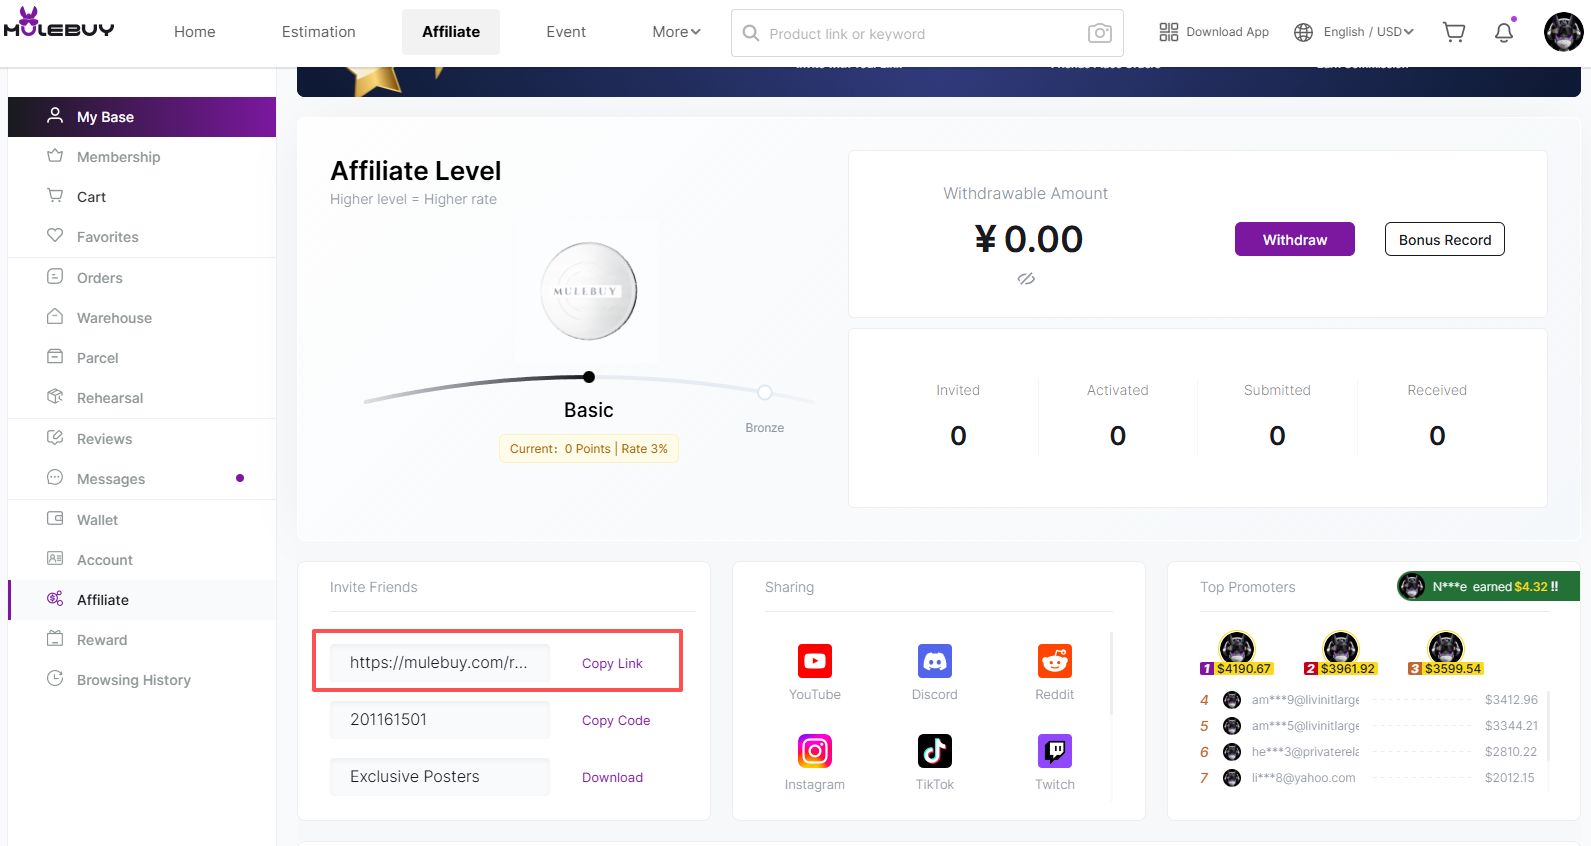Open the profile avatar in header

pyautogui.click(x=1563, y=32)
